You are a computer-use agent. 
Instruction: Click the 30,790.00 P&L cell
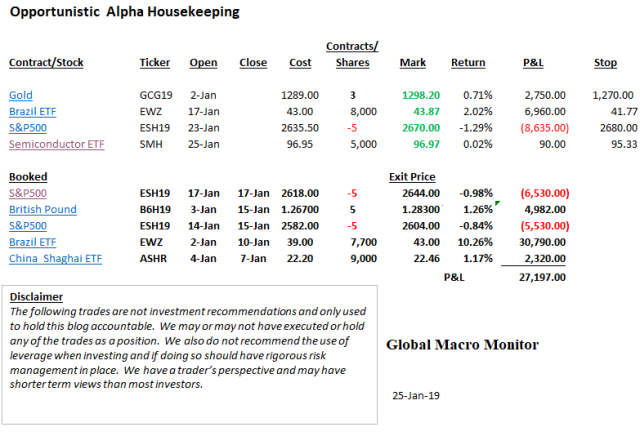coord(541,244)
